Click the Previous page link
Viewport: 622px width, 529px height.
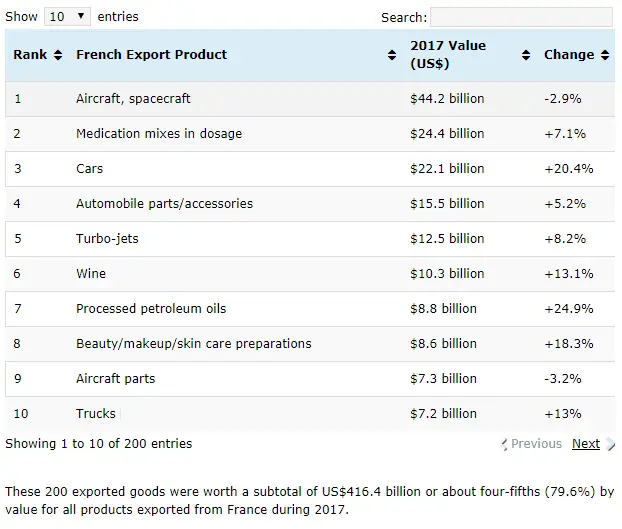[x=536, y=444]
